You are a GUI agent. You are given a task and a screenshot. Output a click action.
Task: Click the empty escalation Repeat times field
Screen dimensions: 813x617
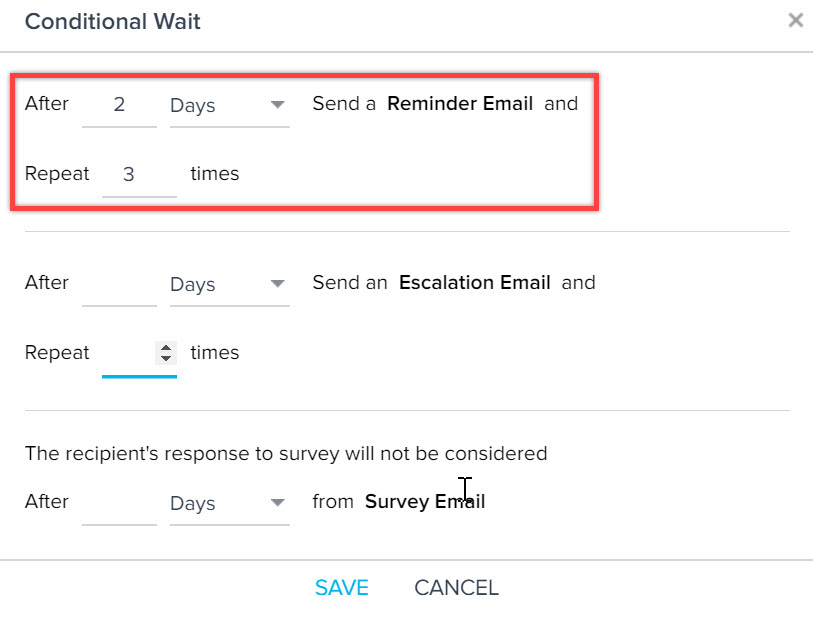(x=128, y=353)
